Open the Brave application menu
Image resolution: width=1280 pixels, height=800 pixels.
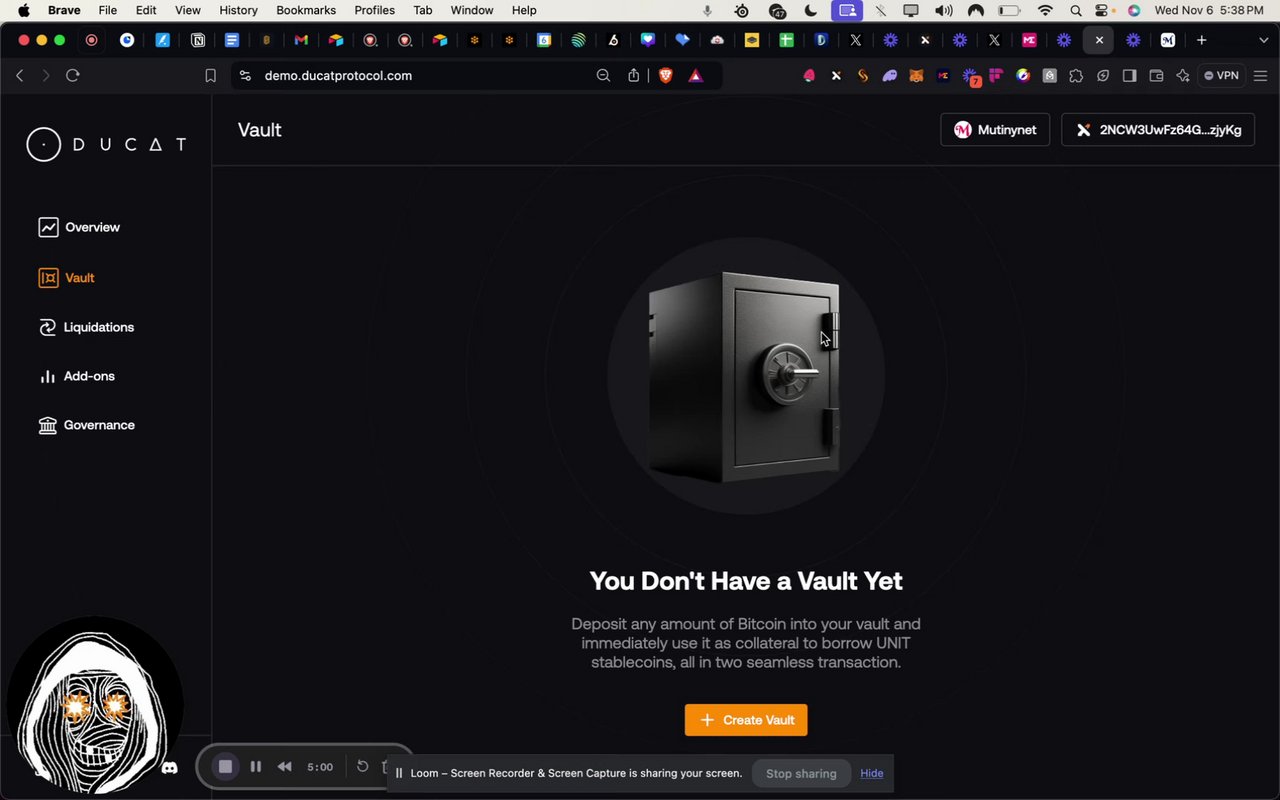click(x=64, y=10)
